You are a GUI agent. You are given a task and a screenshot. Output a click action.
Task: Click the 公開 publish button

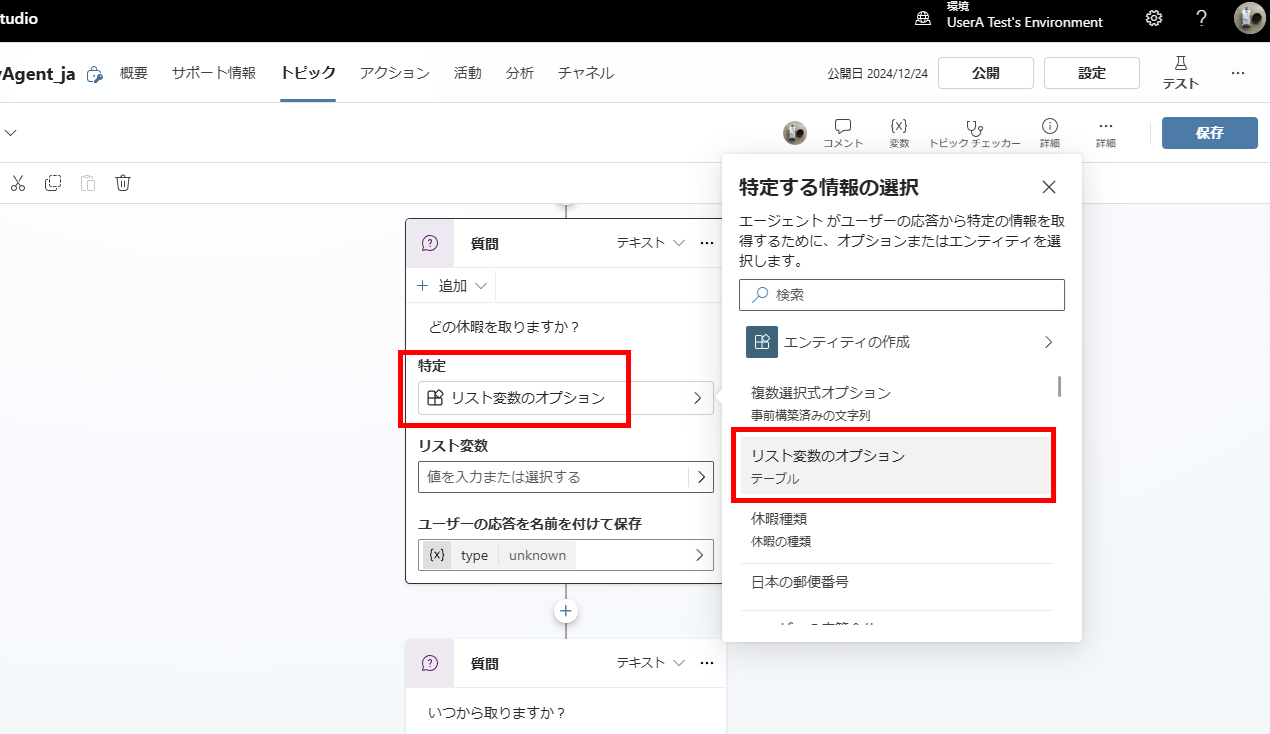coord(985,72)
